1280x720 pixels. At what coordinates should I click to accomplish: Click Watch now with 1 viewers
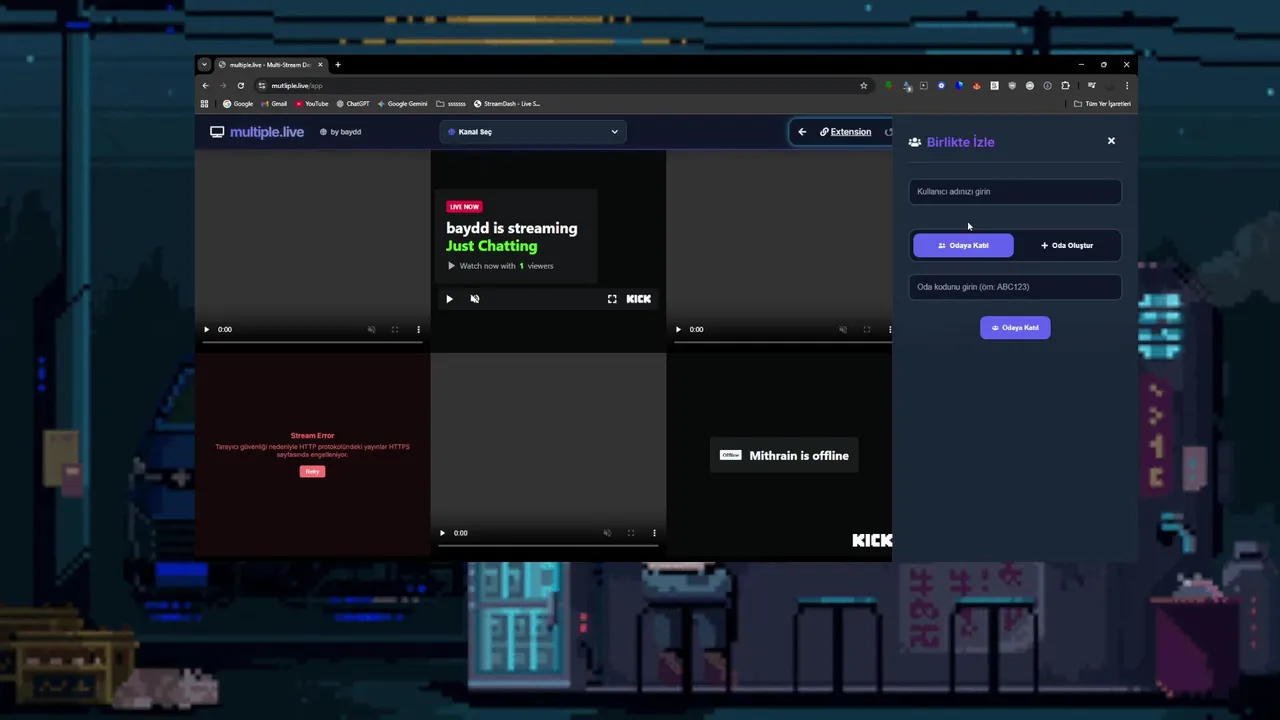(x=500, y=266)
